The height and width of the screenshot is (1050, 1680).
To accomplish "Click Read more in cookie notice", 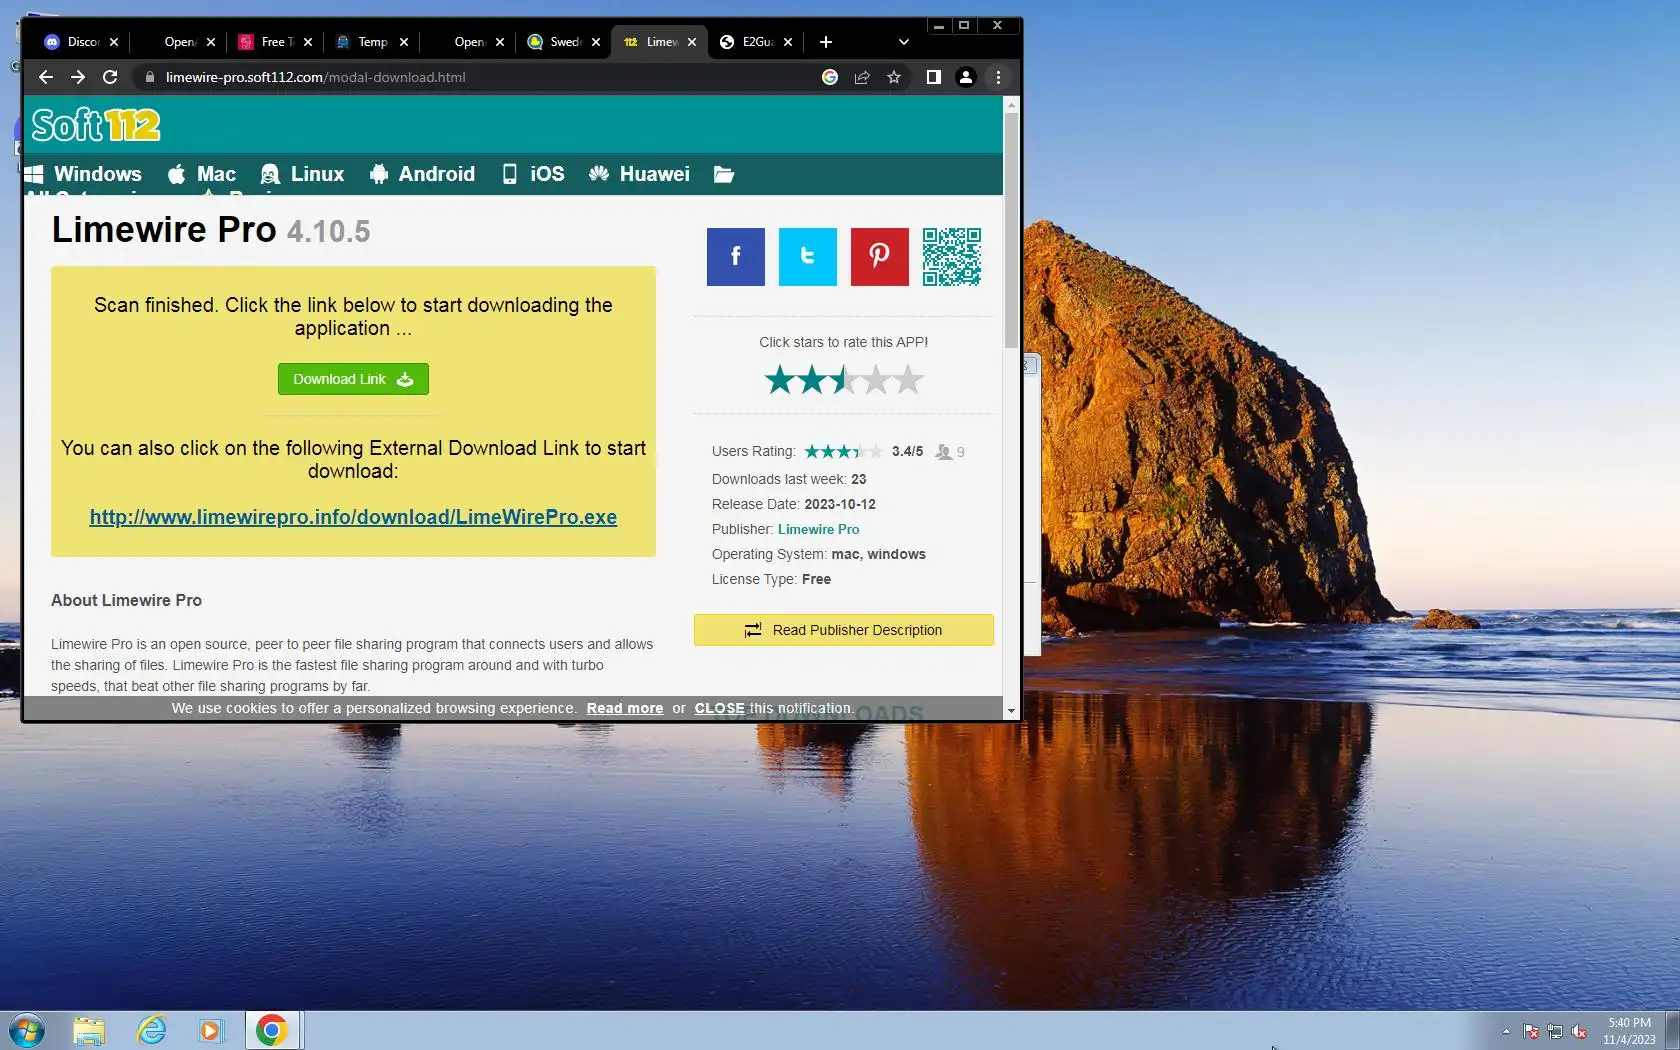I will [624, 708].
